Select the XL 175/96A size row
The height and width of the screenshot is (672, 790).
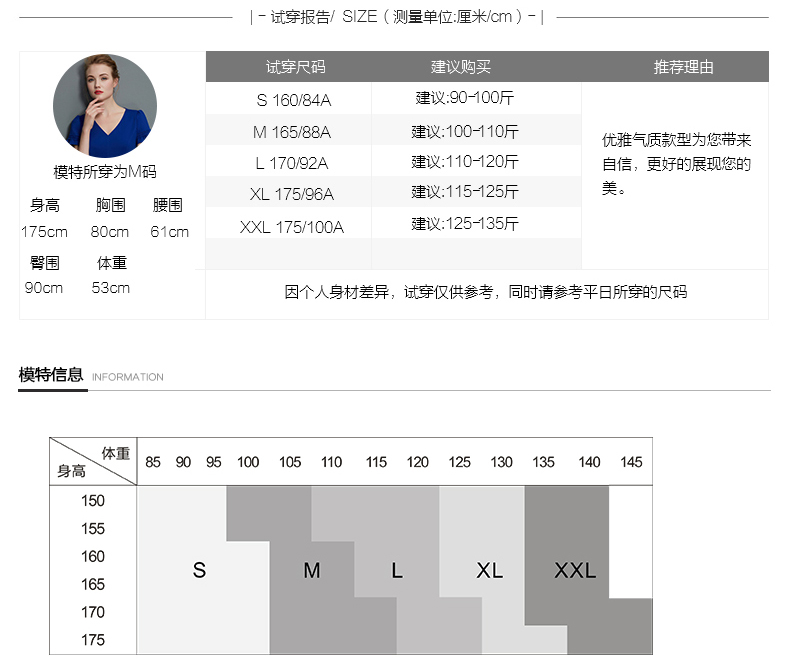point(291,194)
